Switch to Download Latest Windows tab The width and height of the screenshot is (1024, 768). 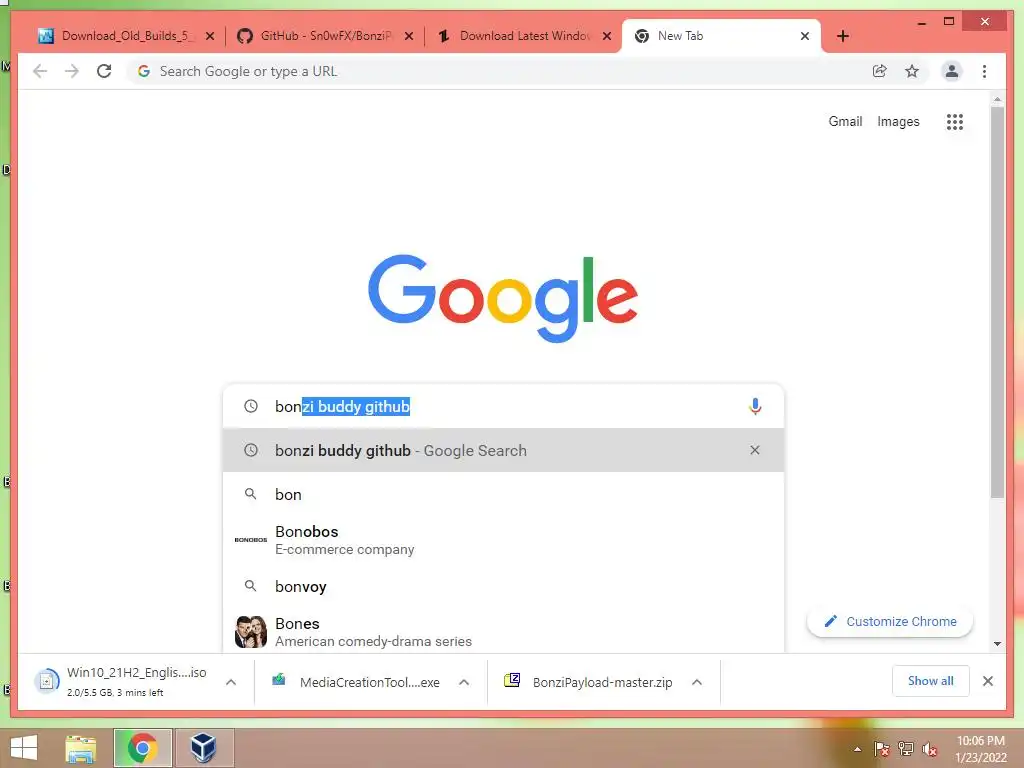coord(522,36)
